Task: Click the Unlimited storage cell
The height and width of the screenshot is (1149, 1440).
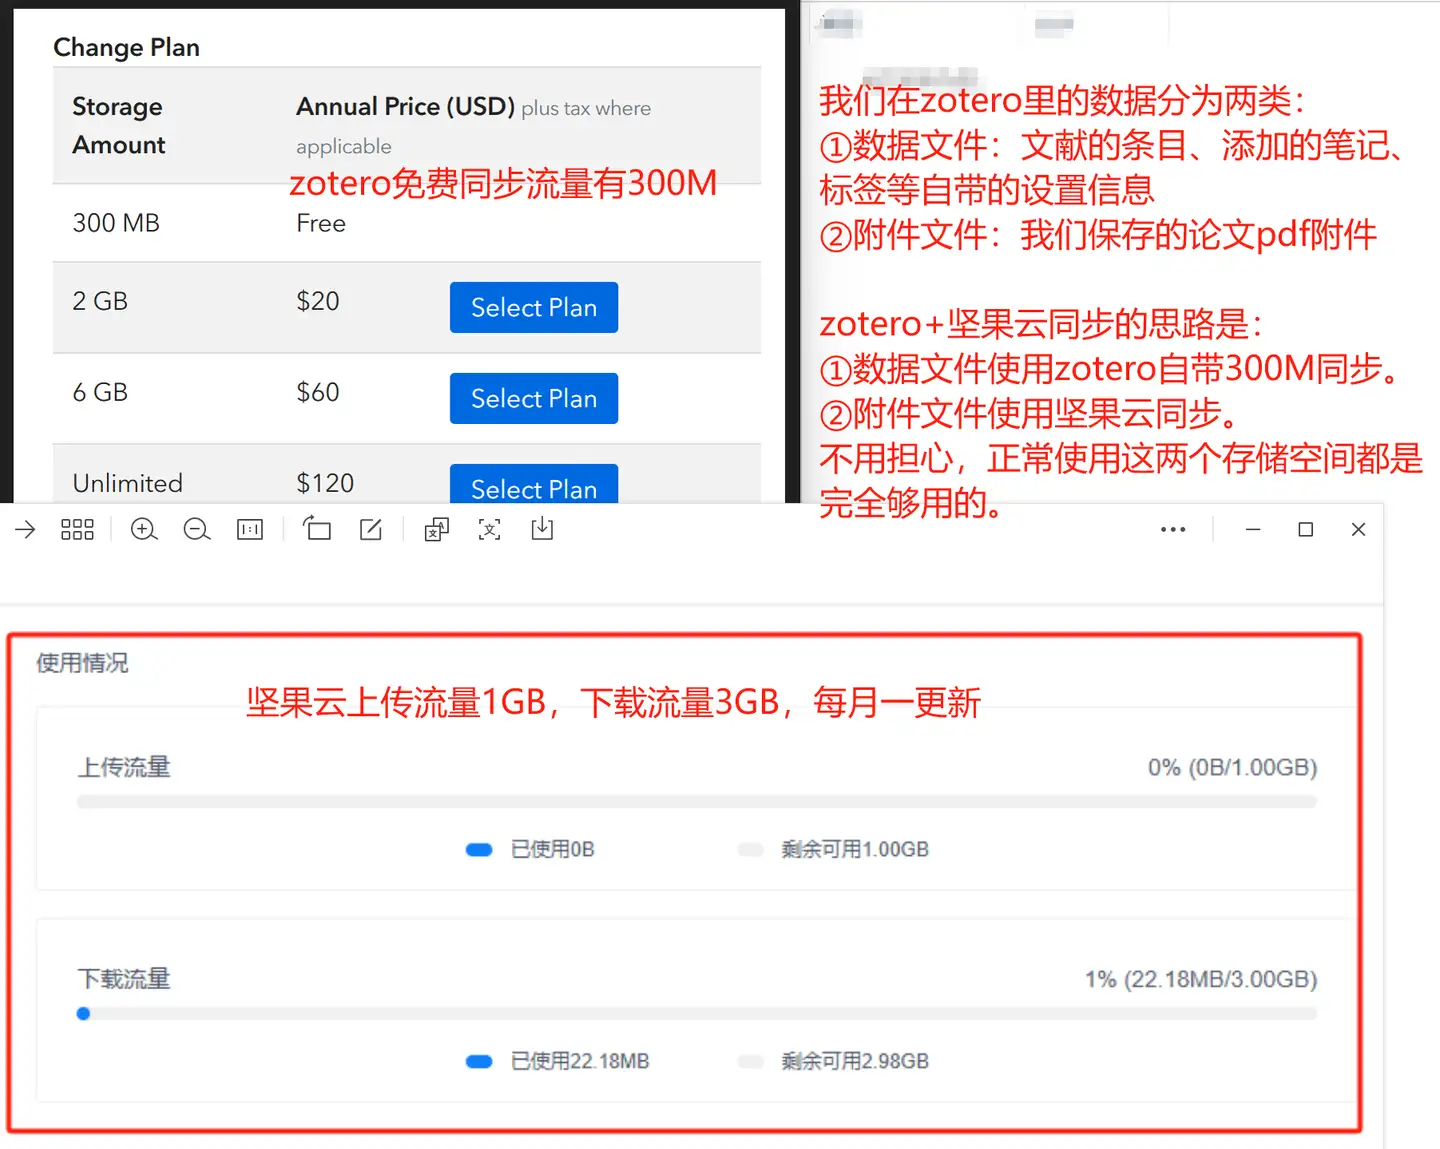Action: pyautogui.click(x=127, y=483)
